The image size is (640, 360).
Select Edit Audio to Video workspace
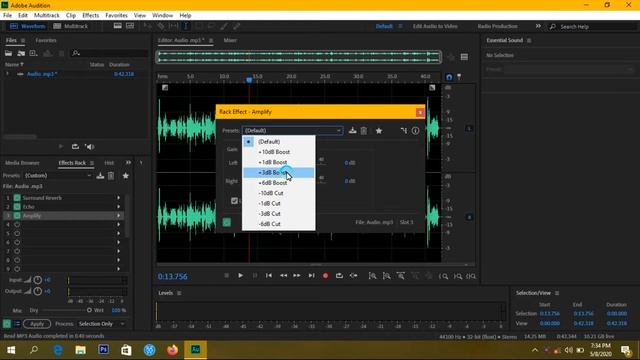[435, 26]
